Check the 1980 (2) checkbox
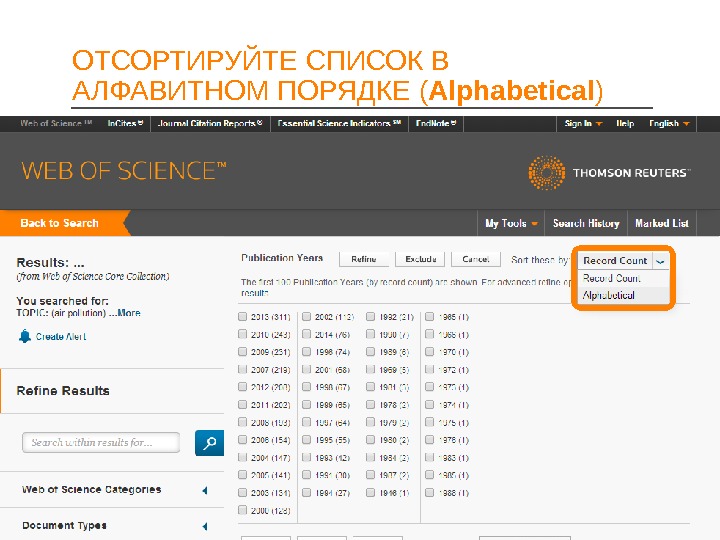Image resolution: width=720 pixels, height=540 pixels. pyautogui.click(x=370, y=439)
